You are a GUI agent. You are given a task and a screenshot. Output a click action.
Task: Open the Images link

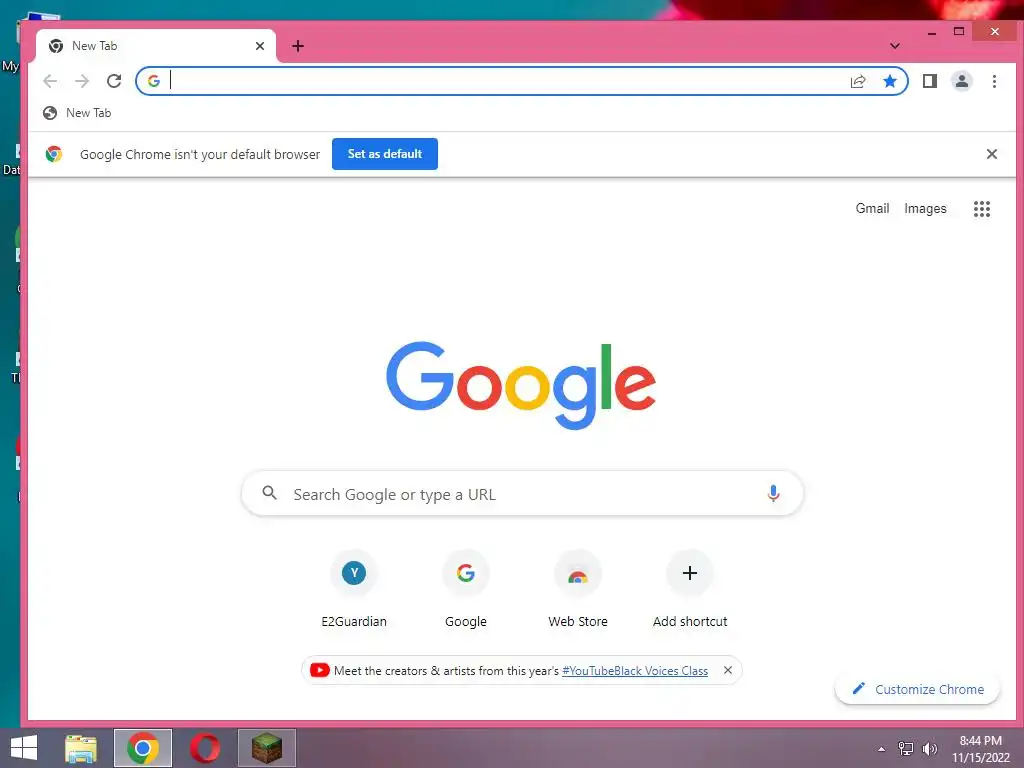[x=925, y=208]
